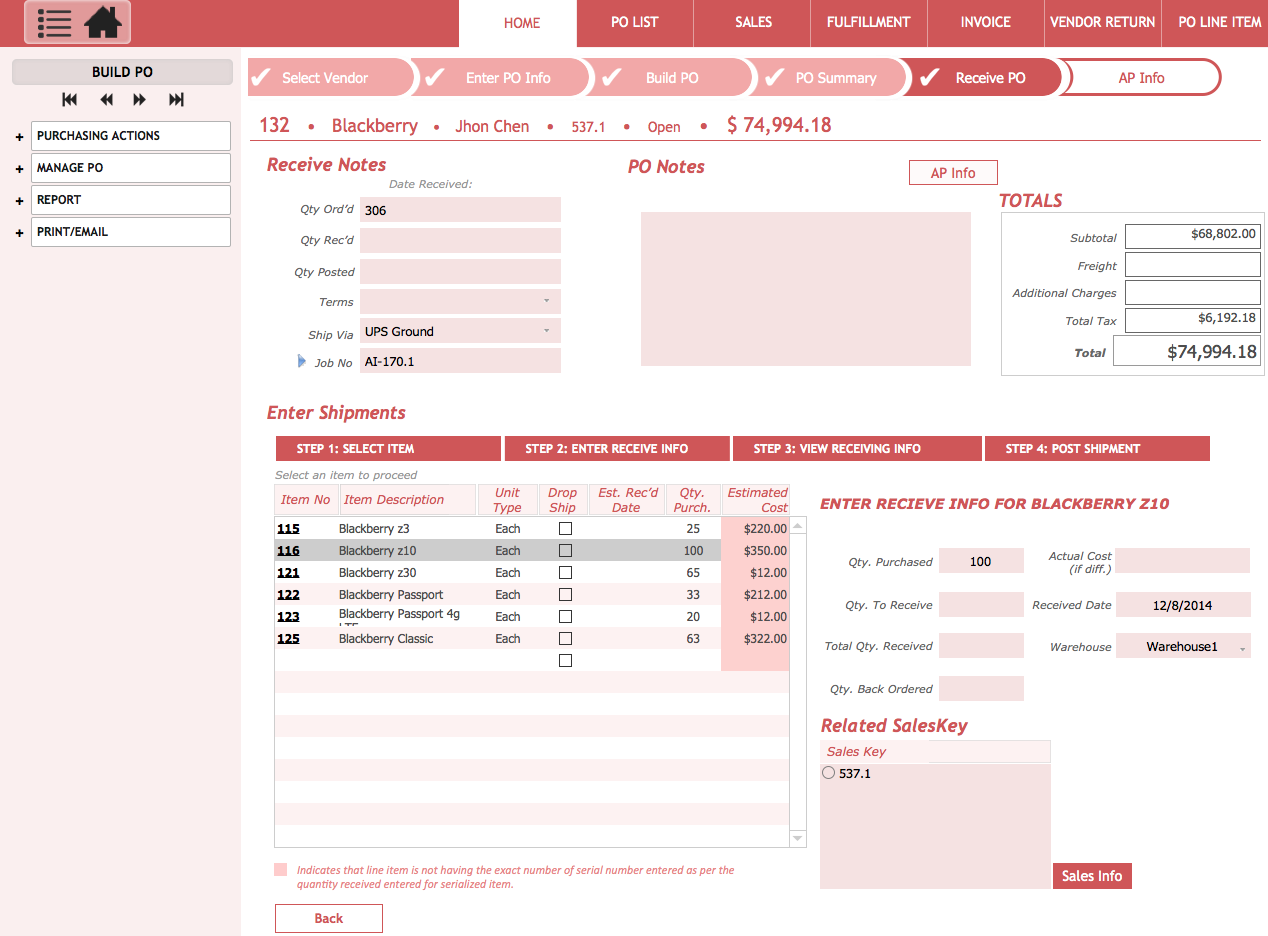Jump to last PO record
Image resolution: width=1268 pixels, height=936 pixels.
[177, 99]
